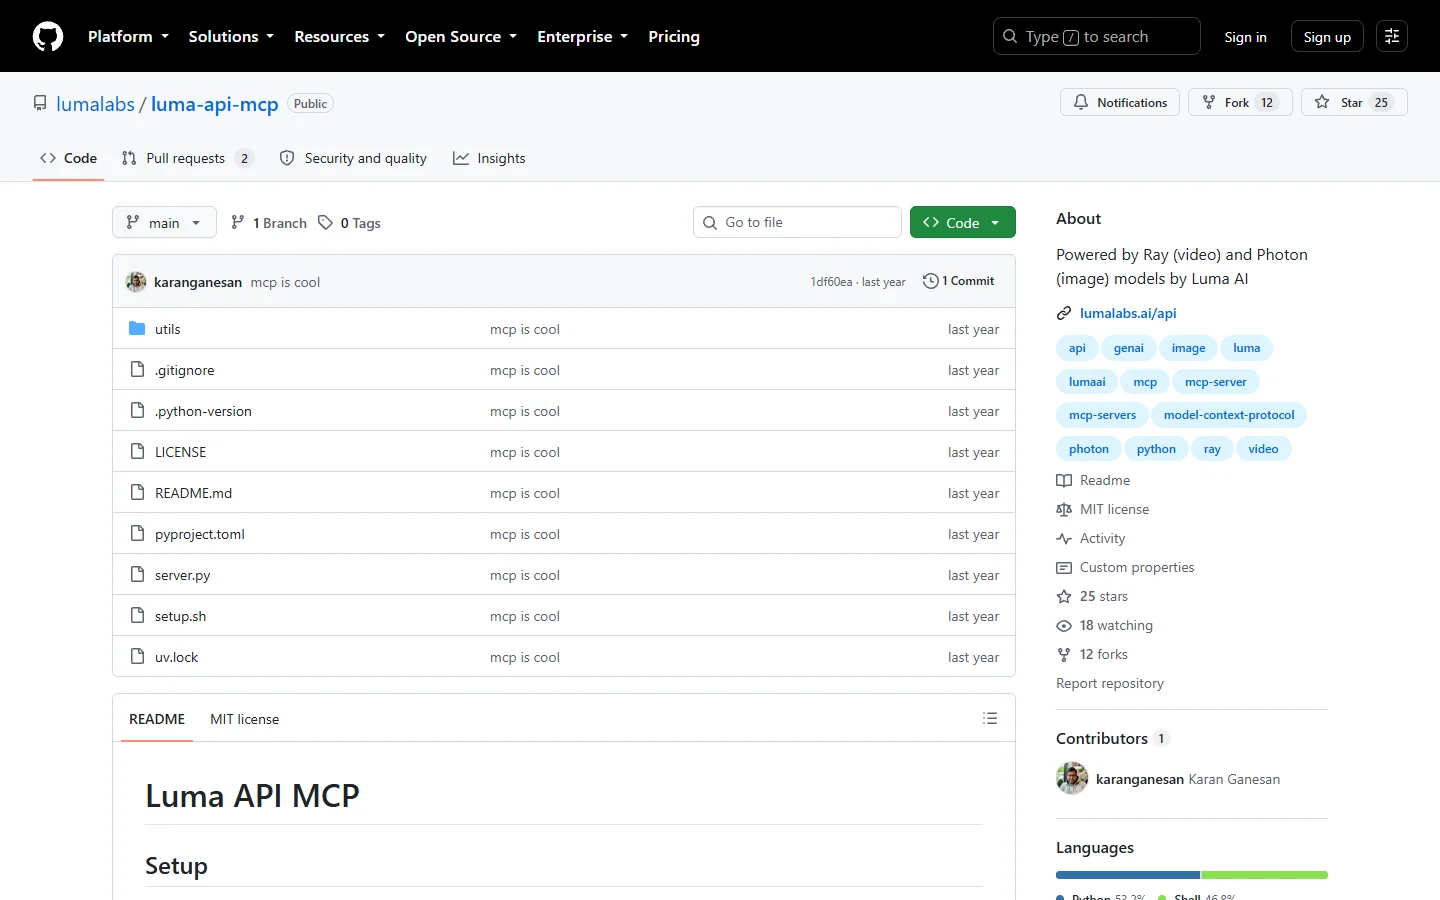1440x900 pixels.
Task: Open the main branch selector
Action: click(x=164, y=222)
